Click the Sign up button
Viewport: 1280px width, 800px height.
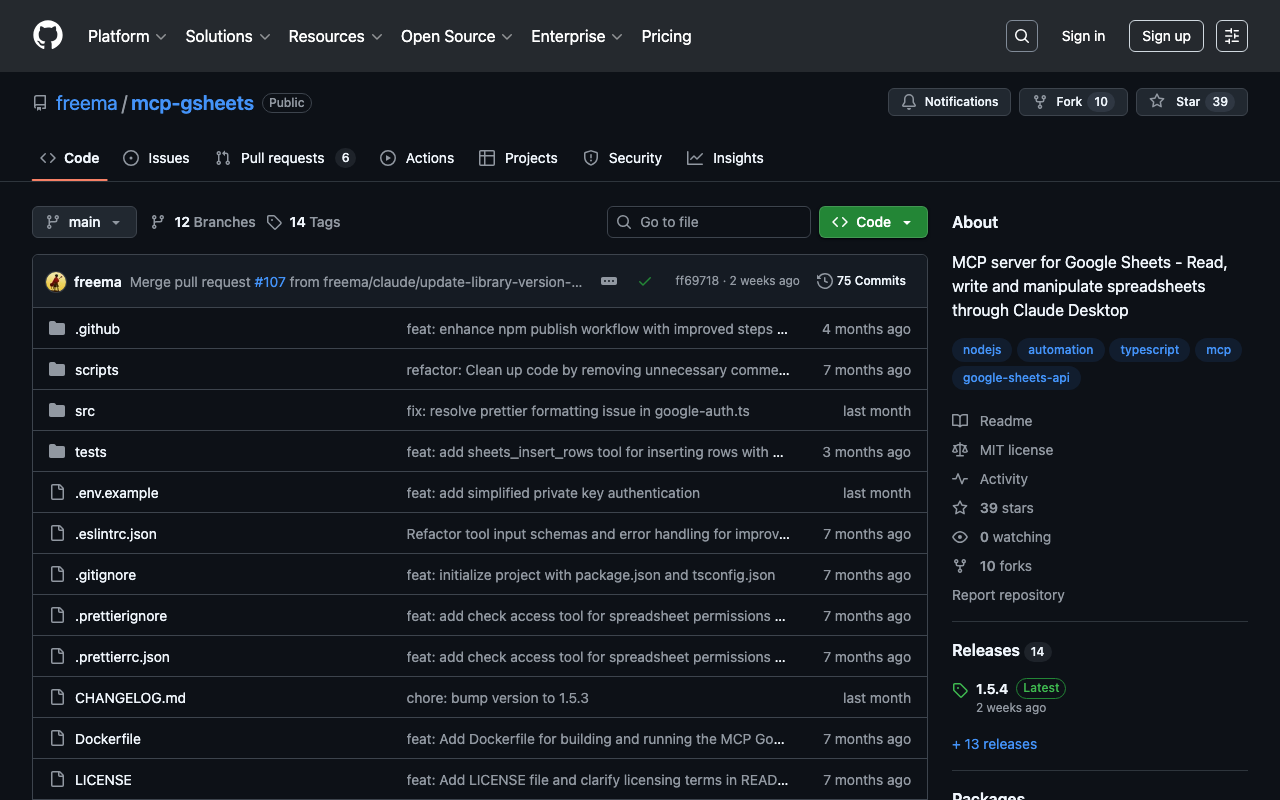coord(1166,36)
